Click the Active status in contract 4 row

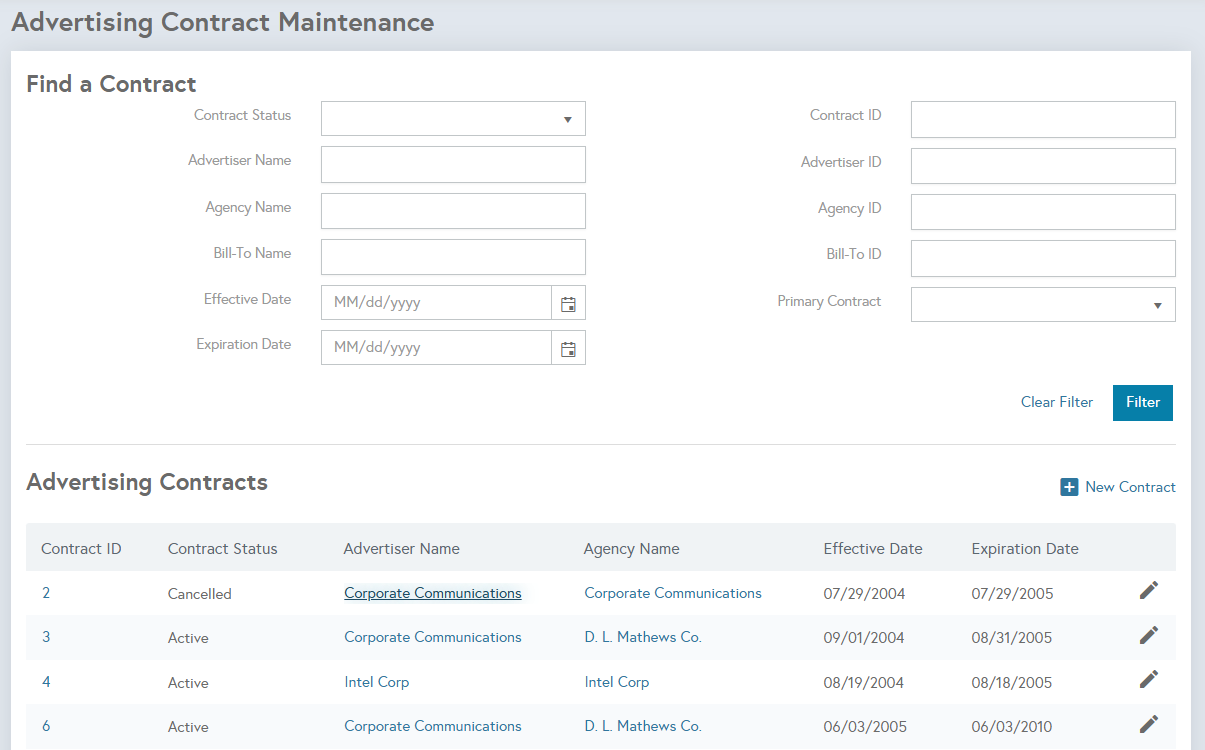tap(188, 683)
